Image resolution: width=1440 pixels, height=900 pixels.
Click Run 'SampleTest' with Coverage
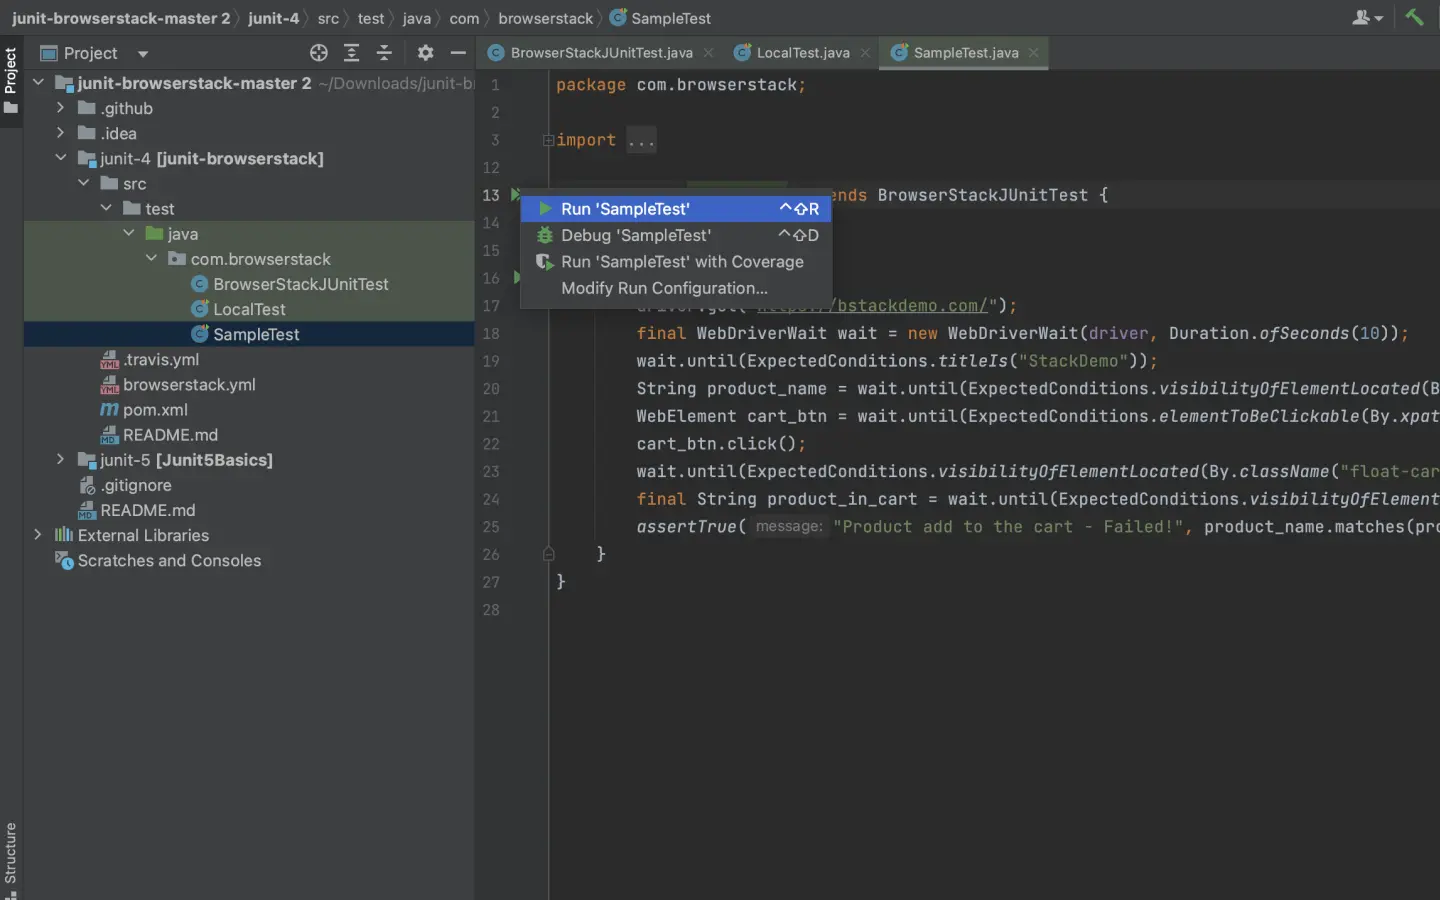click(682, 262)
